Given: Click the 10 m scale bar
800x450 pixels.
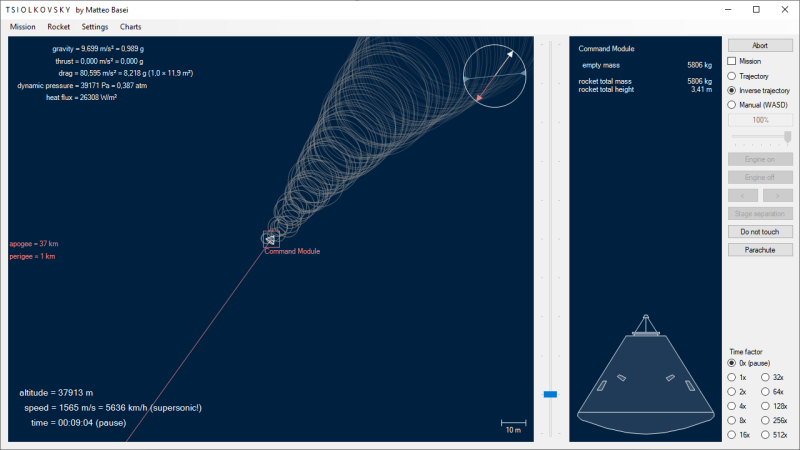Looking at the screenshot, I should 513,427.
